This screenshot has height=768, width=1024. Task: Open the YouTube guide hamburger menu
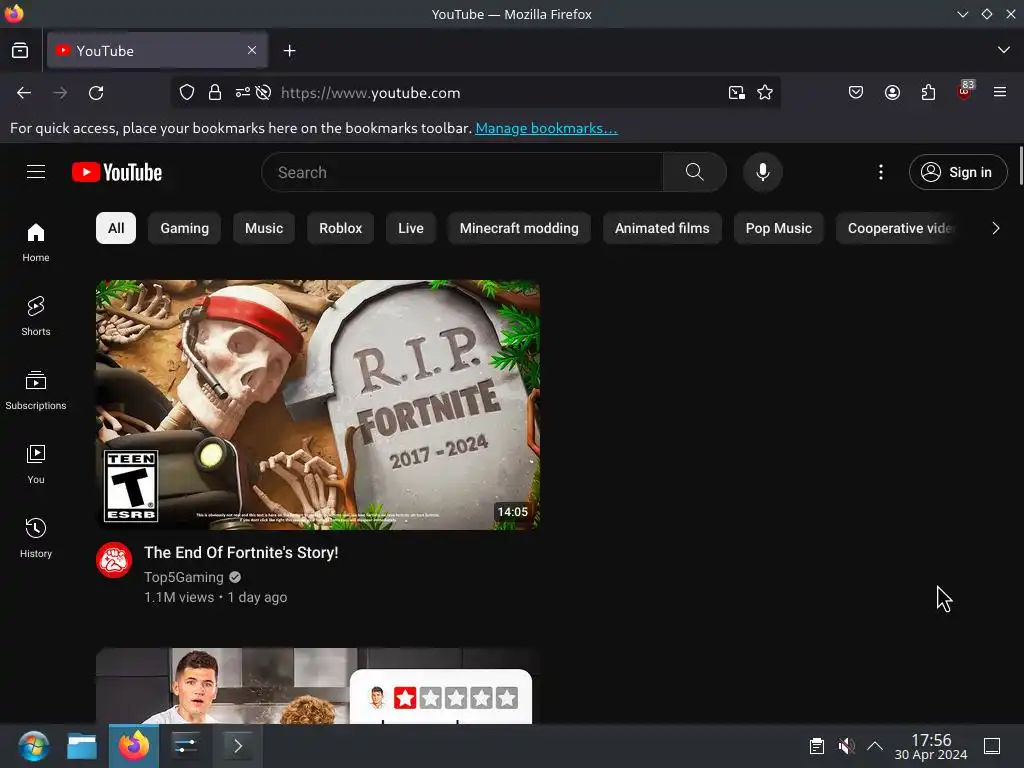[x=36, y=172]
